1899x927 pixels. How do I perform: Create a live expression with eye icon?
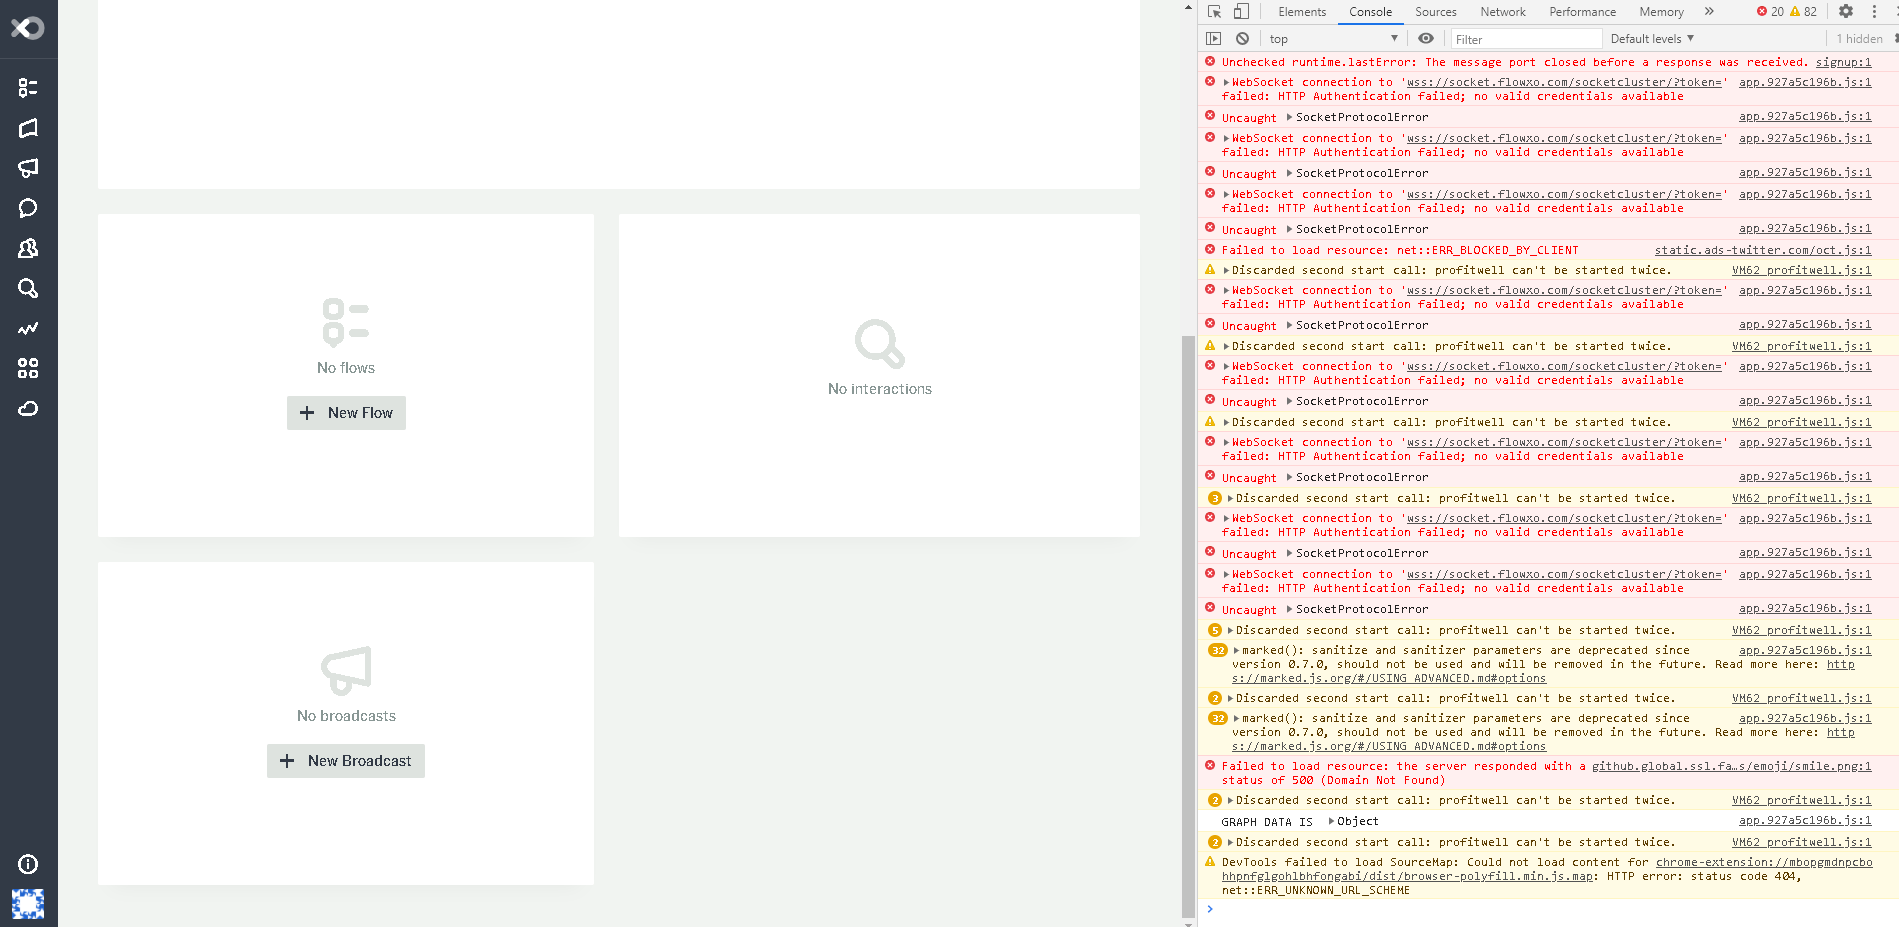coord(1426,39)
